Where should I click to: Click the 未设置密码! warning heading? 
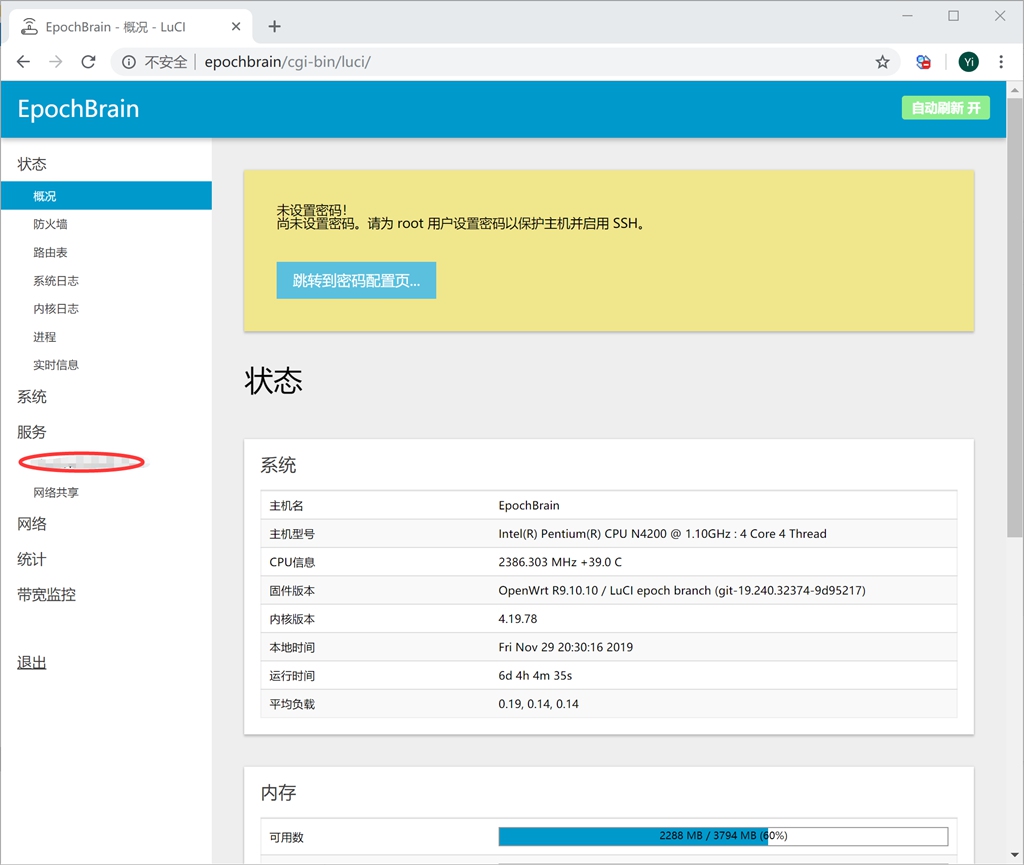(312, 210)
